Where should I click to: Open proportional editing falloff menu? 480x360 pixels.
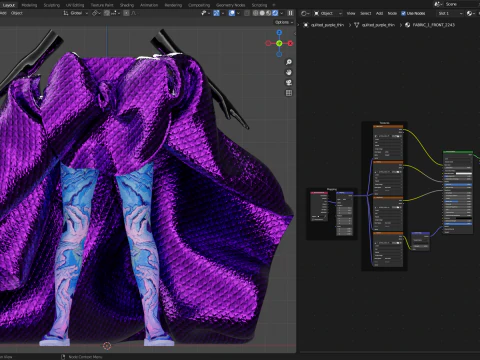134,13
